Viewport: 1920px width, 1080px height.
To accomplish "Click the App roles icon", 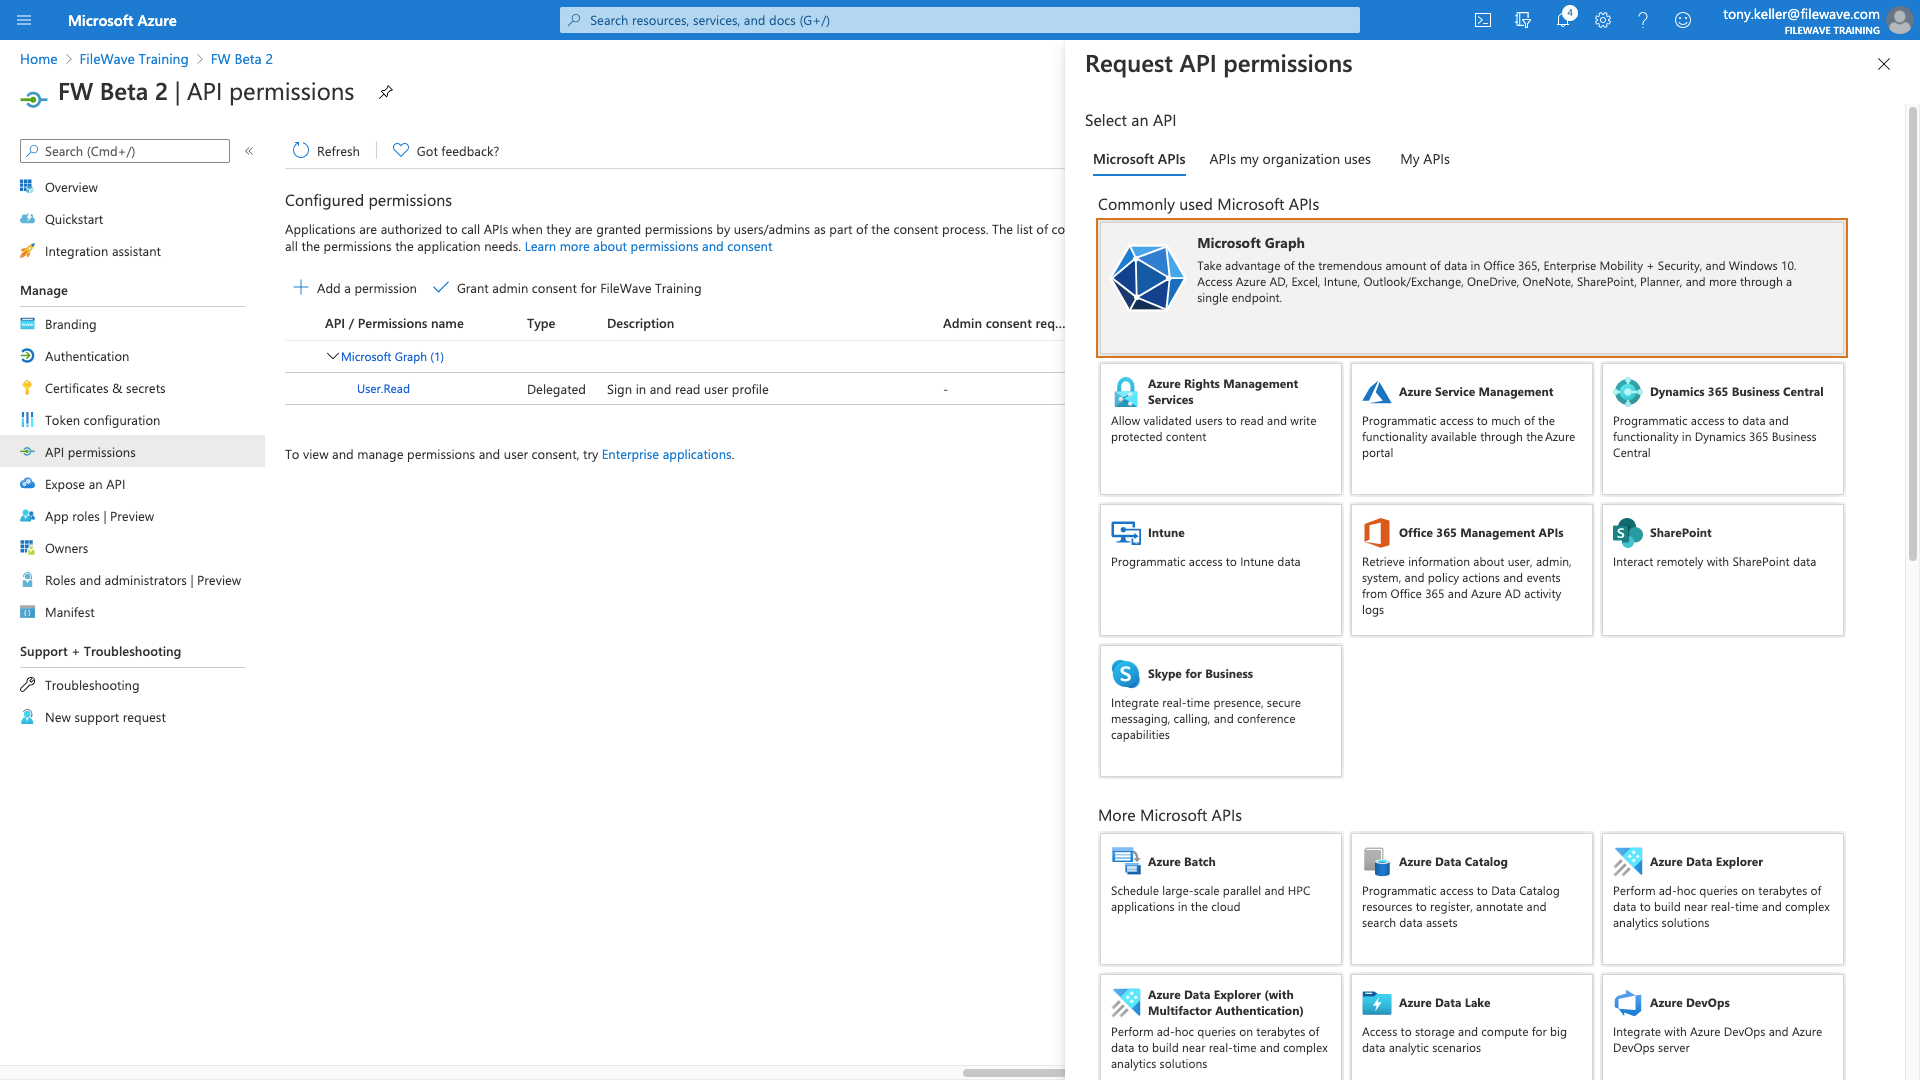I will [27, 516].
